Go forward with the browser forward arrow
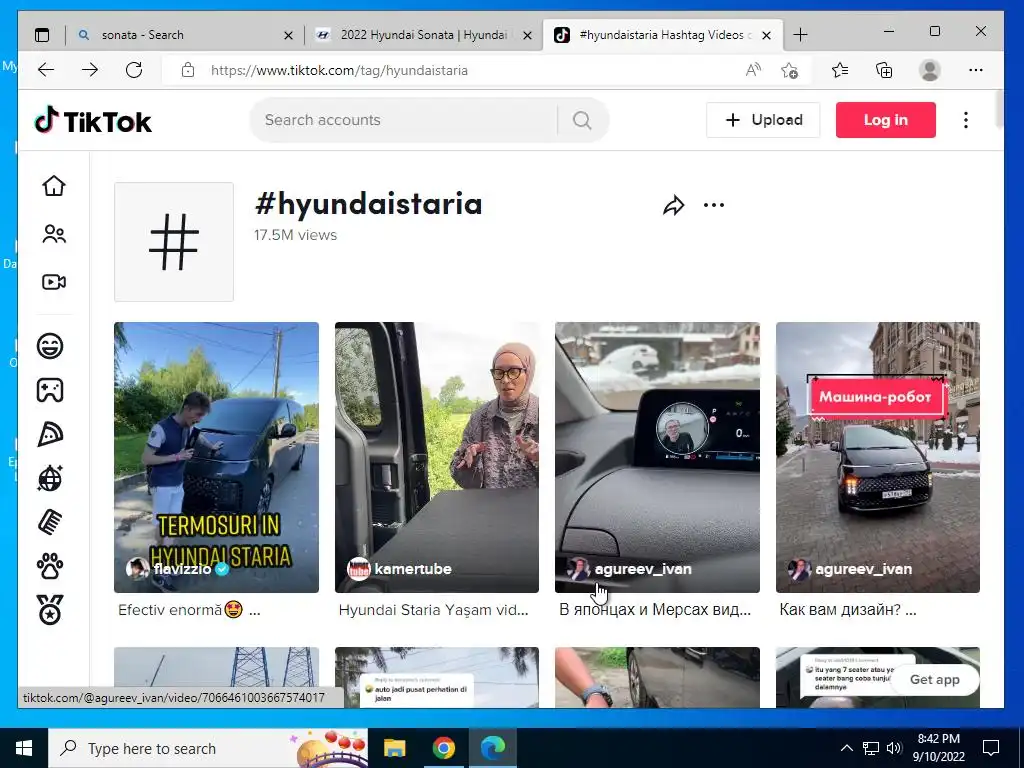1024x768 pixels. 89,70
